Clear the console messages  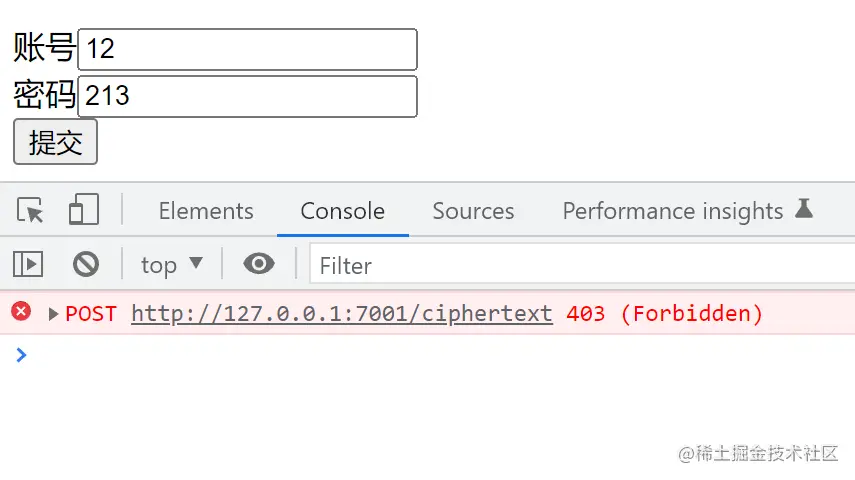tap(86, 264)
